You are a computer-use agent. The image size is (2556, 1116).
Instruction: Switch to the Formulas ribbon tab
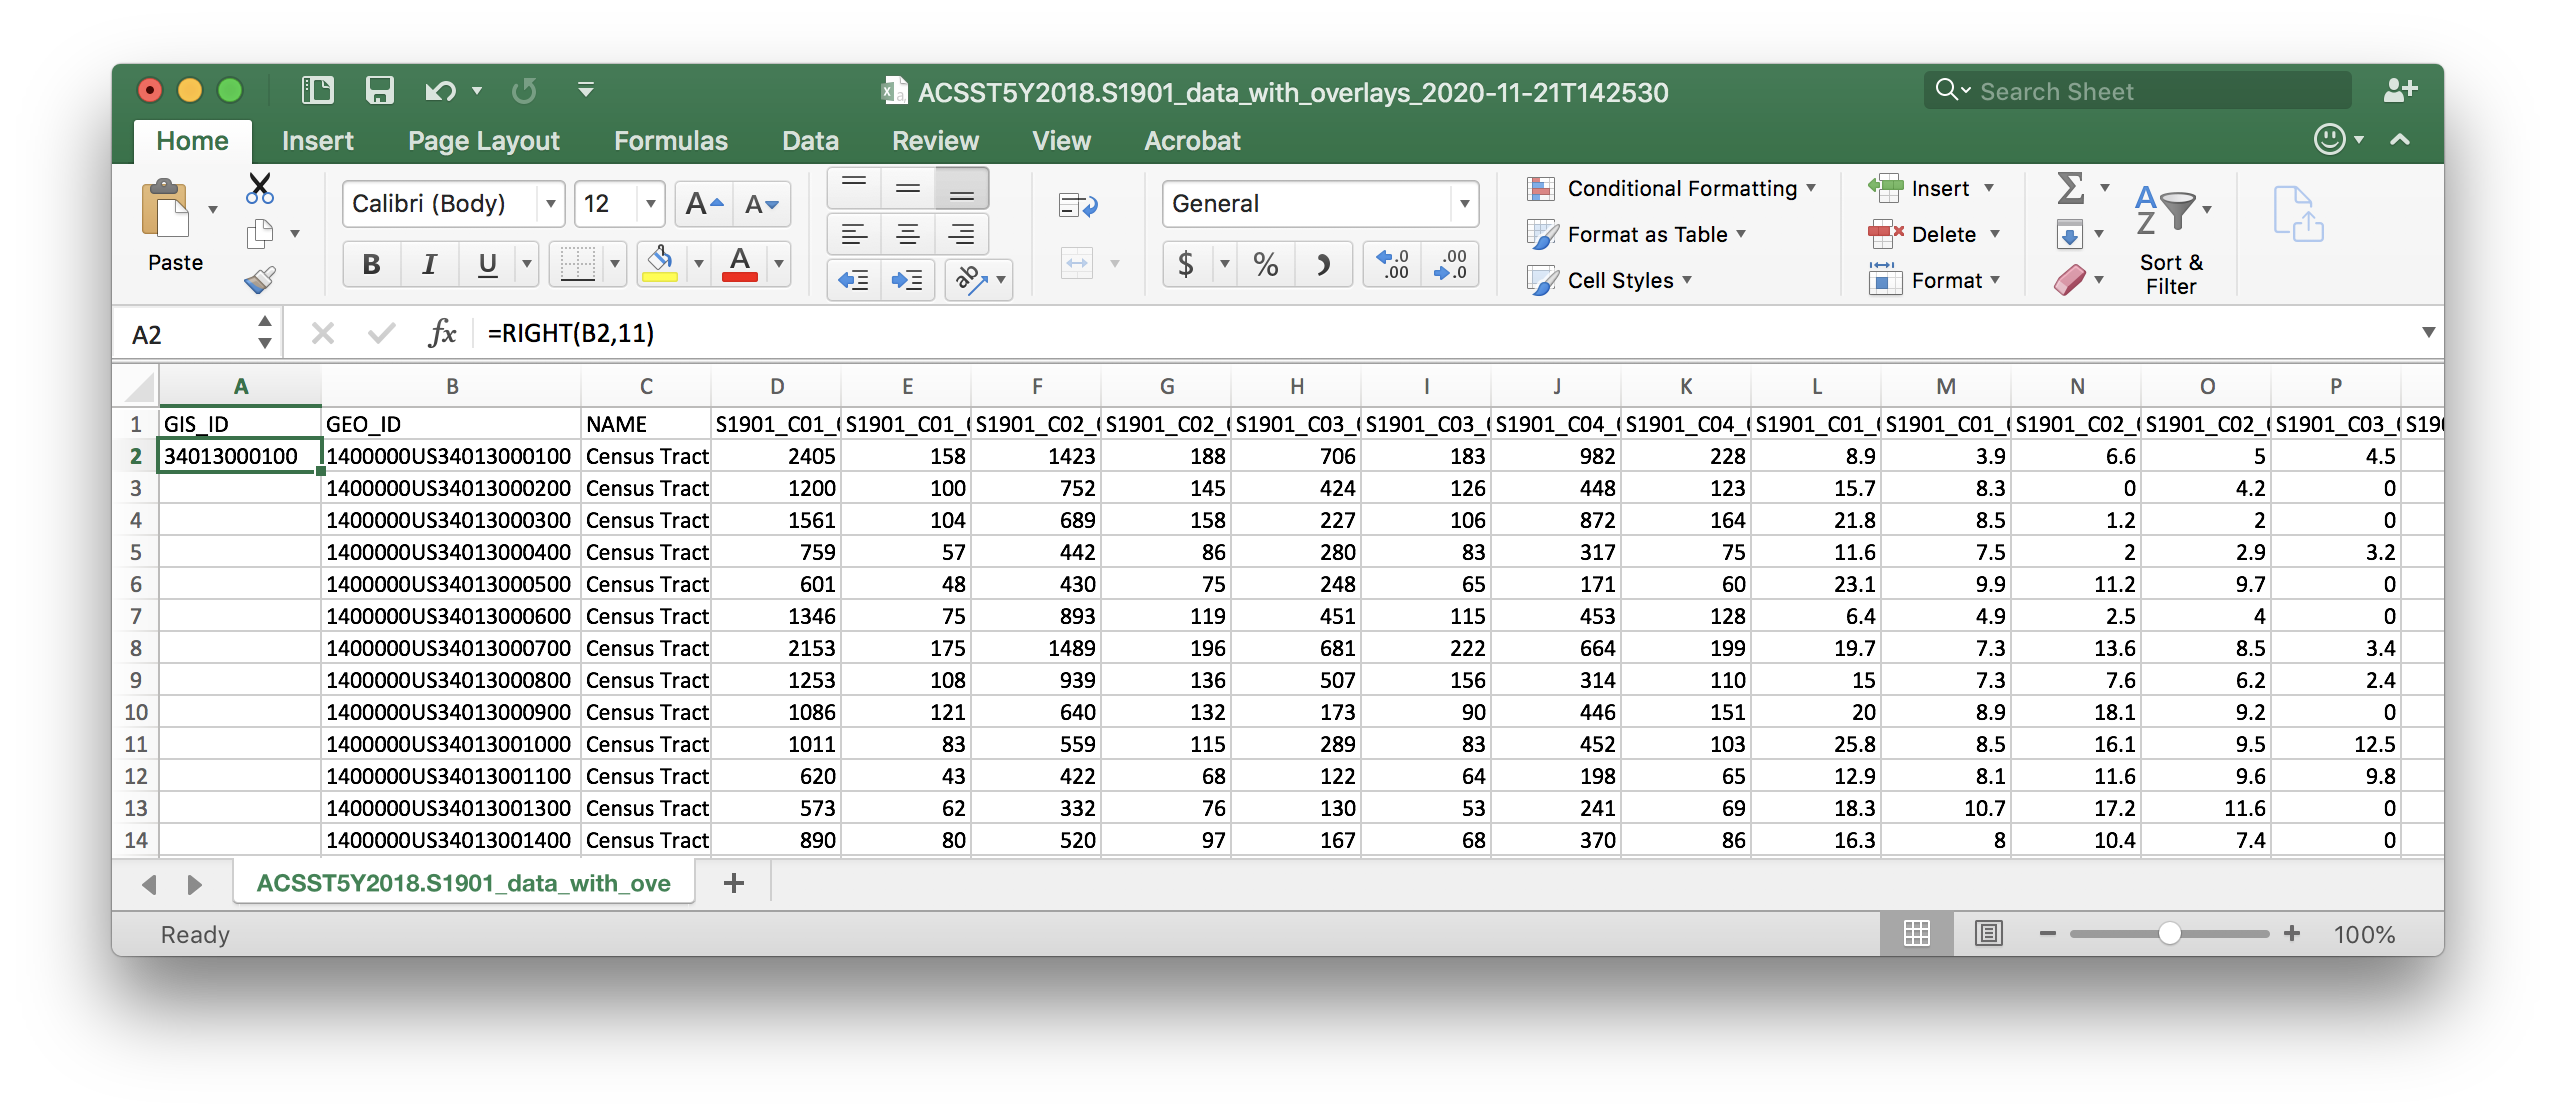(x=670, y=141)
